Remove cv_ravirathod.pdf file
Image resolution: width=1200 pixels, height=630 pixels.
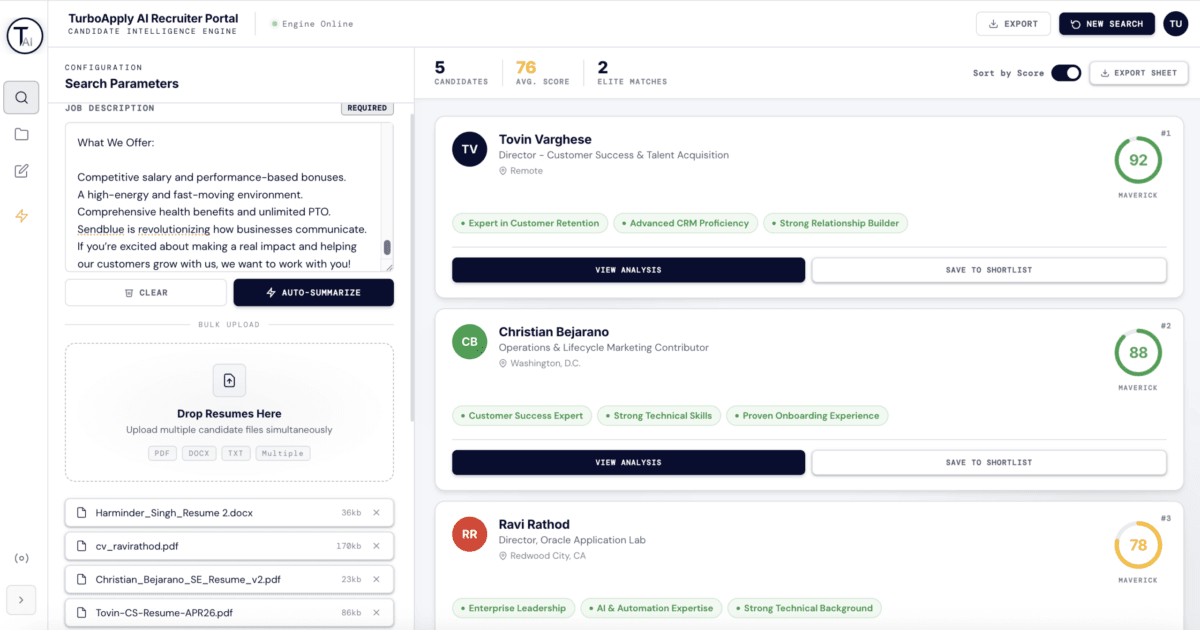pos(377,546)
